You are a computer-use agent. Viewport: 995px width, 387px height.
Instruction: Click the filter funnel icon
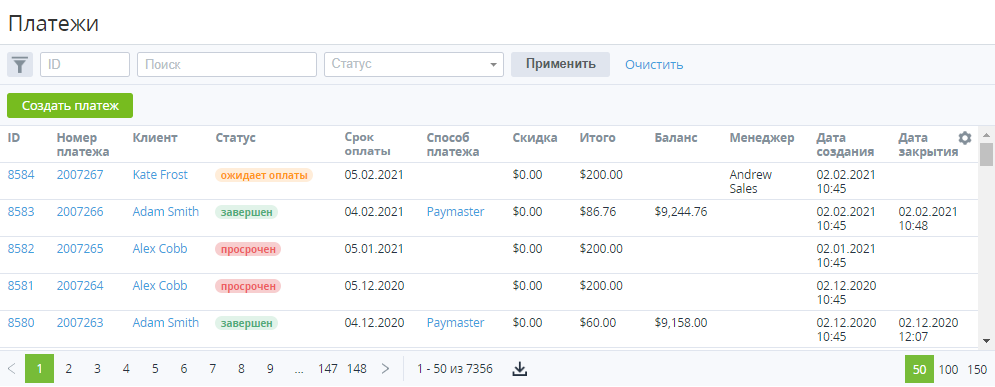tap(20, 65)
